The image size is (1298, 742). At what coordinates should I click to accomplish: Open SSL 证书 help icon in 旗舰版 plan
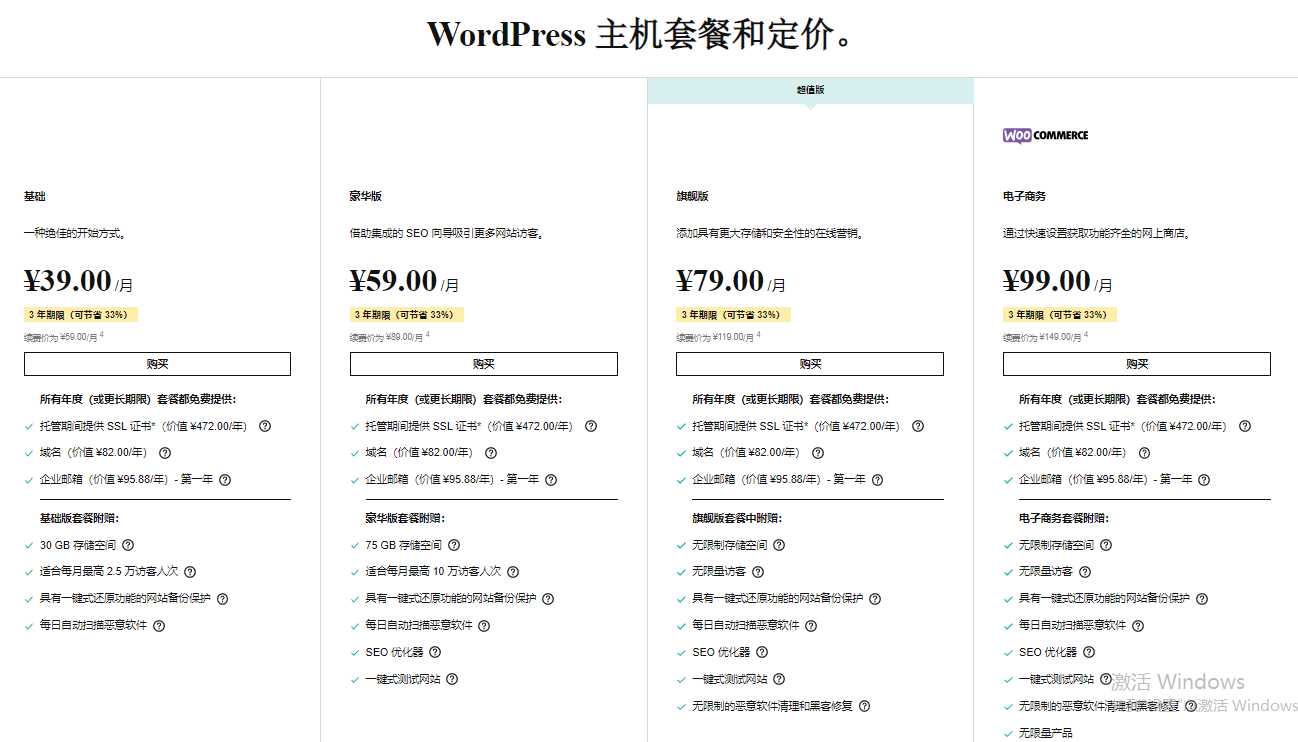point(918,426)
